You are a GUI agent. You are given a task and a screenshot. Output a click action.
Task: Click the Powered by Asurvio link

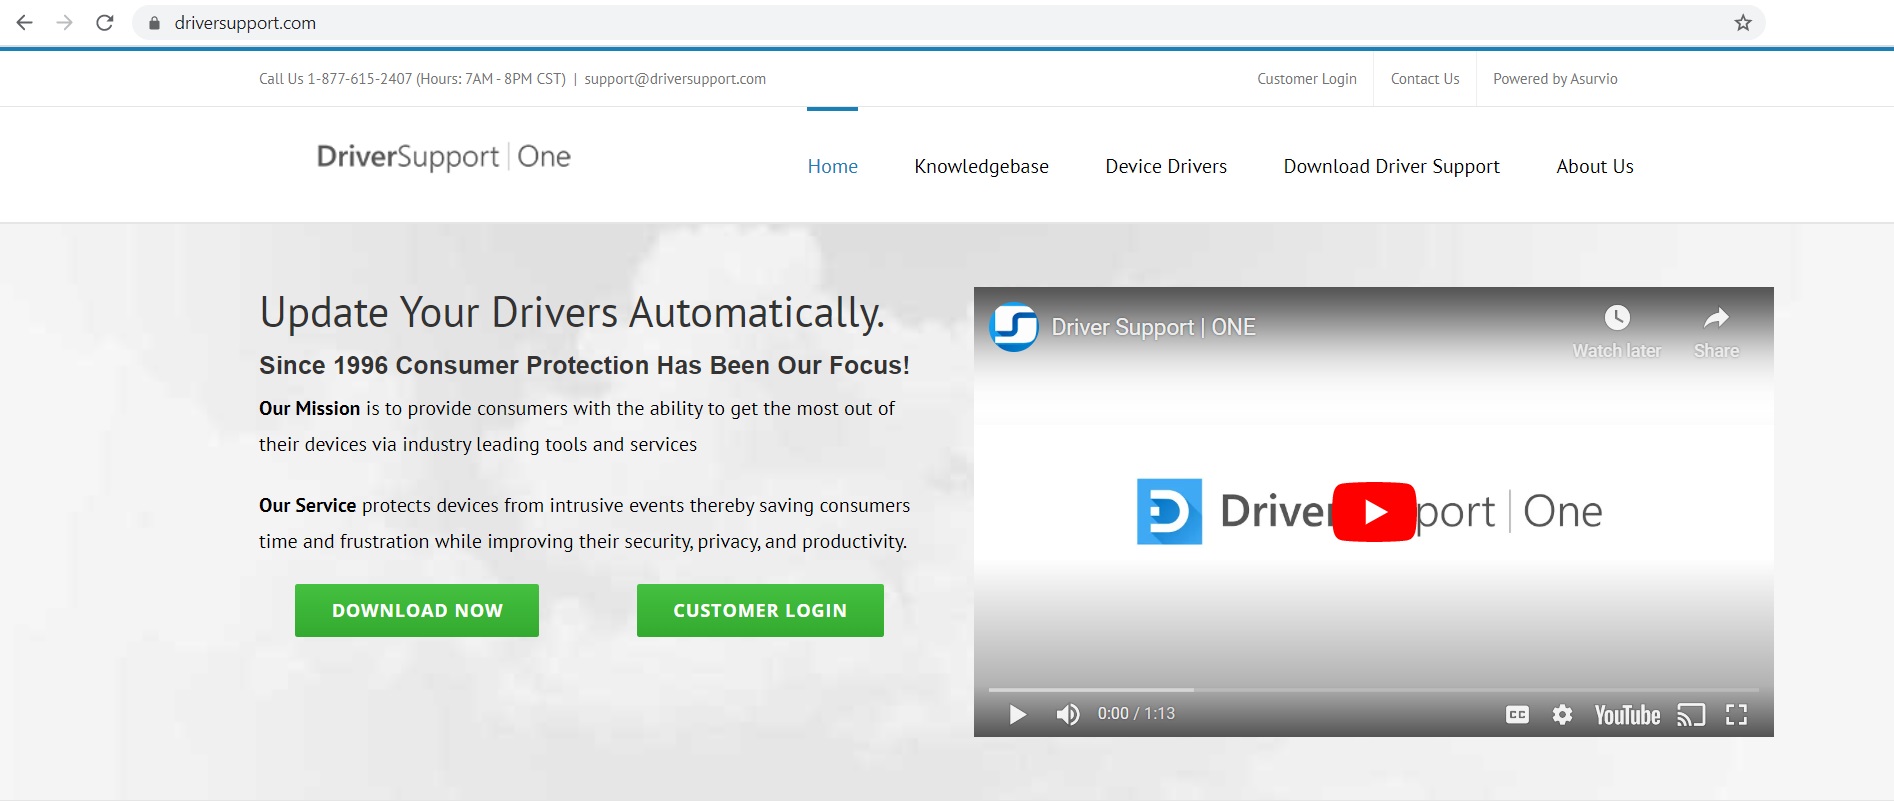(x=1555, y=79)
